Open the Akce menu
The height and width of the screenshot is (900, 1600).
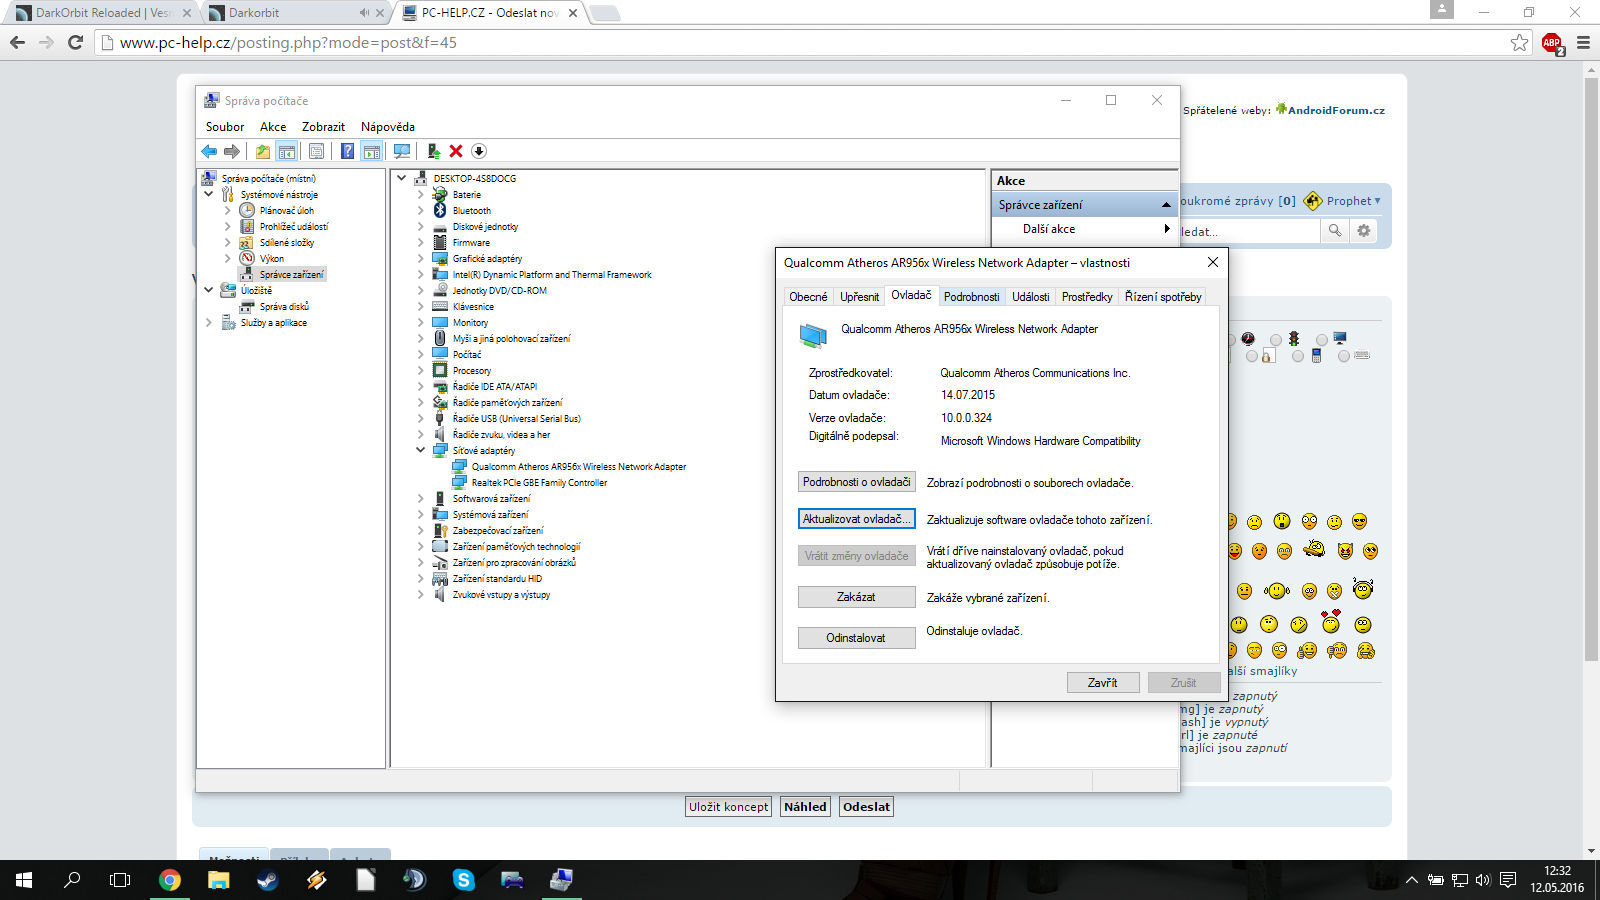[x=272, y=127]
